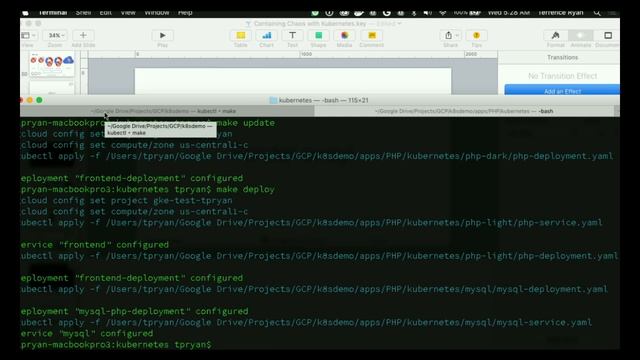Open the Edit menu
This screenshot has width=640, height=360.
[105, 13]
